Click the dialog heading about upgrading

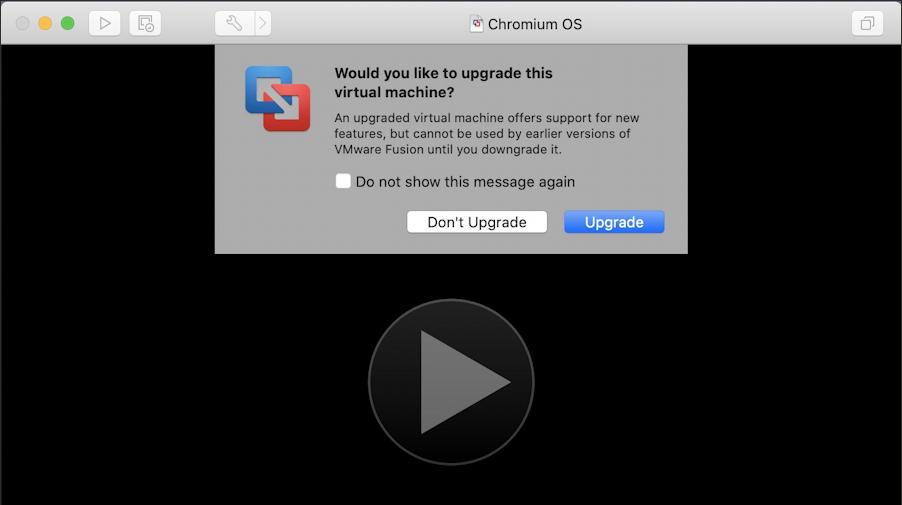point(444,82)
